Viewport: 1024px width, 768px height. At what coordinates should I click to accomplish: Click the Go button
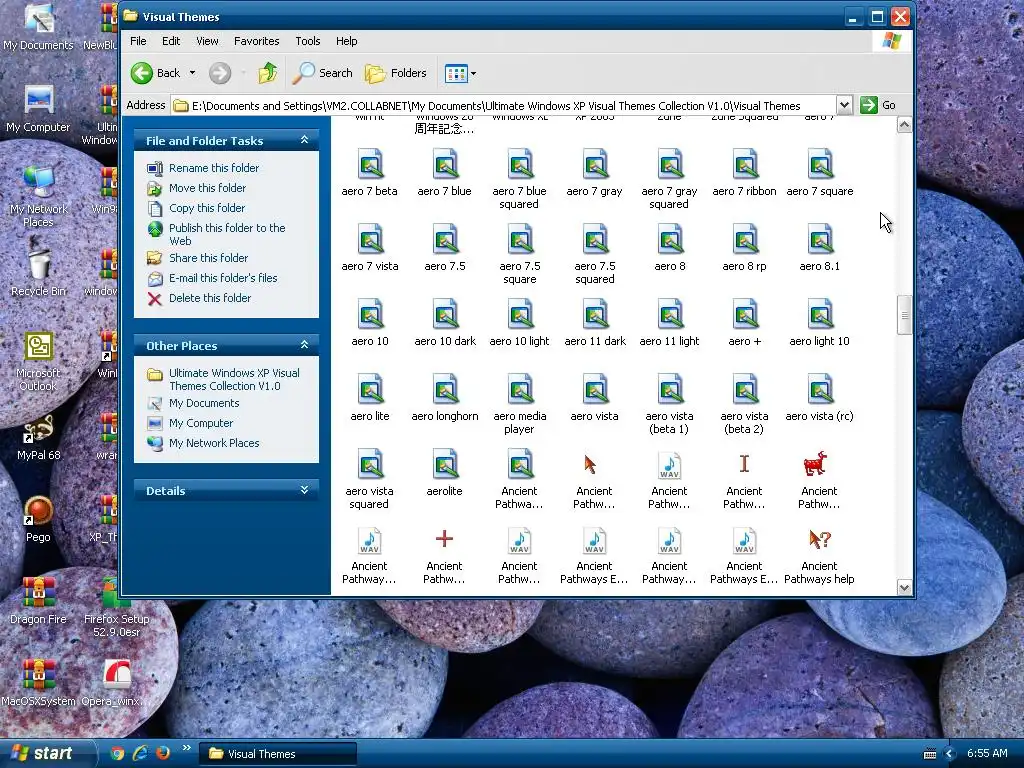pyautogui.click(x=878, y=105)
